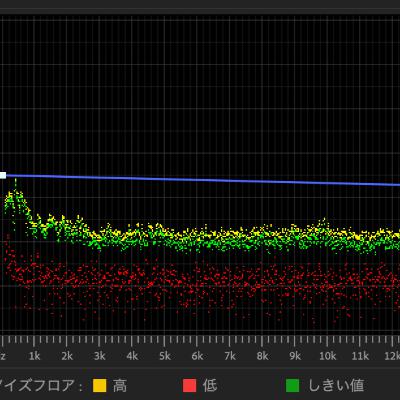Click the 8k frequency axis label

tap(263, 356)
